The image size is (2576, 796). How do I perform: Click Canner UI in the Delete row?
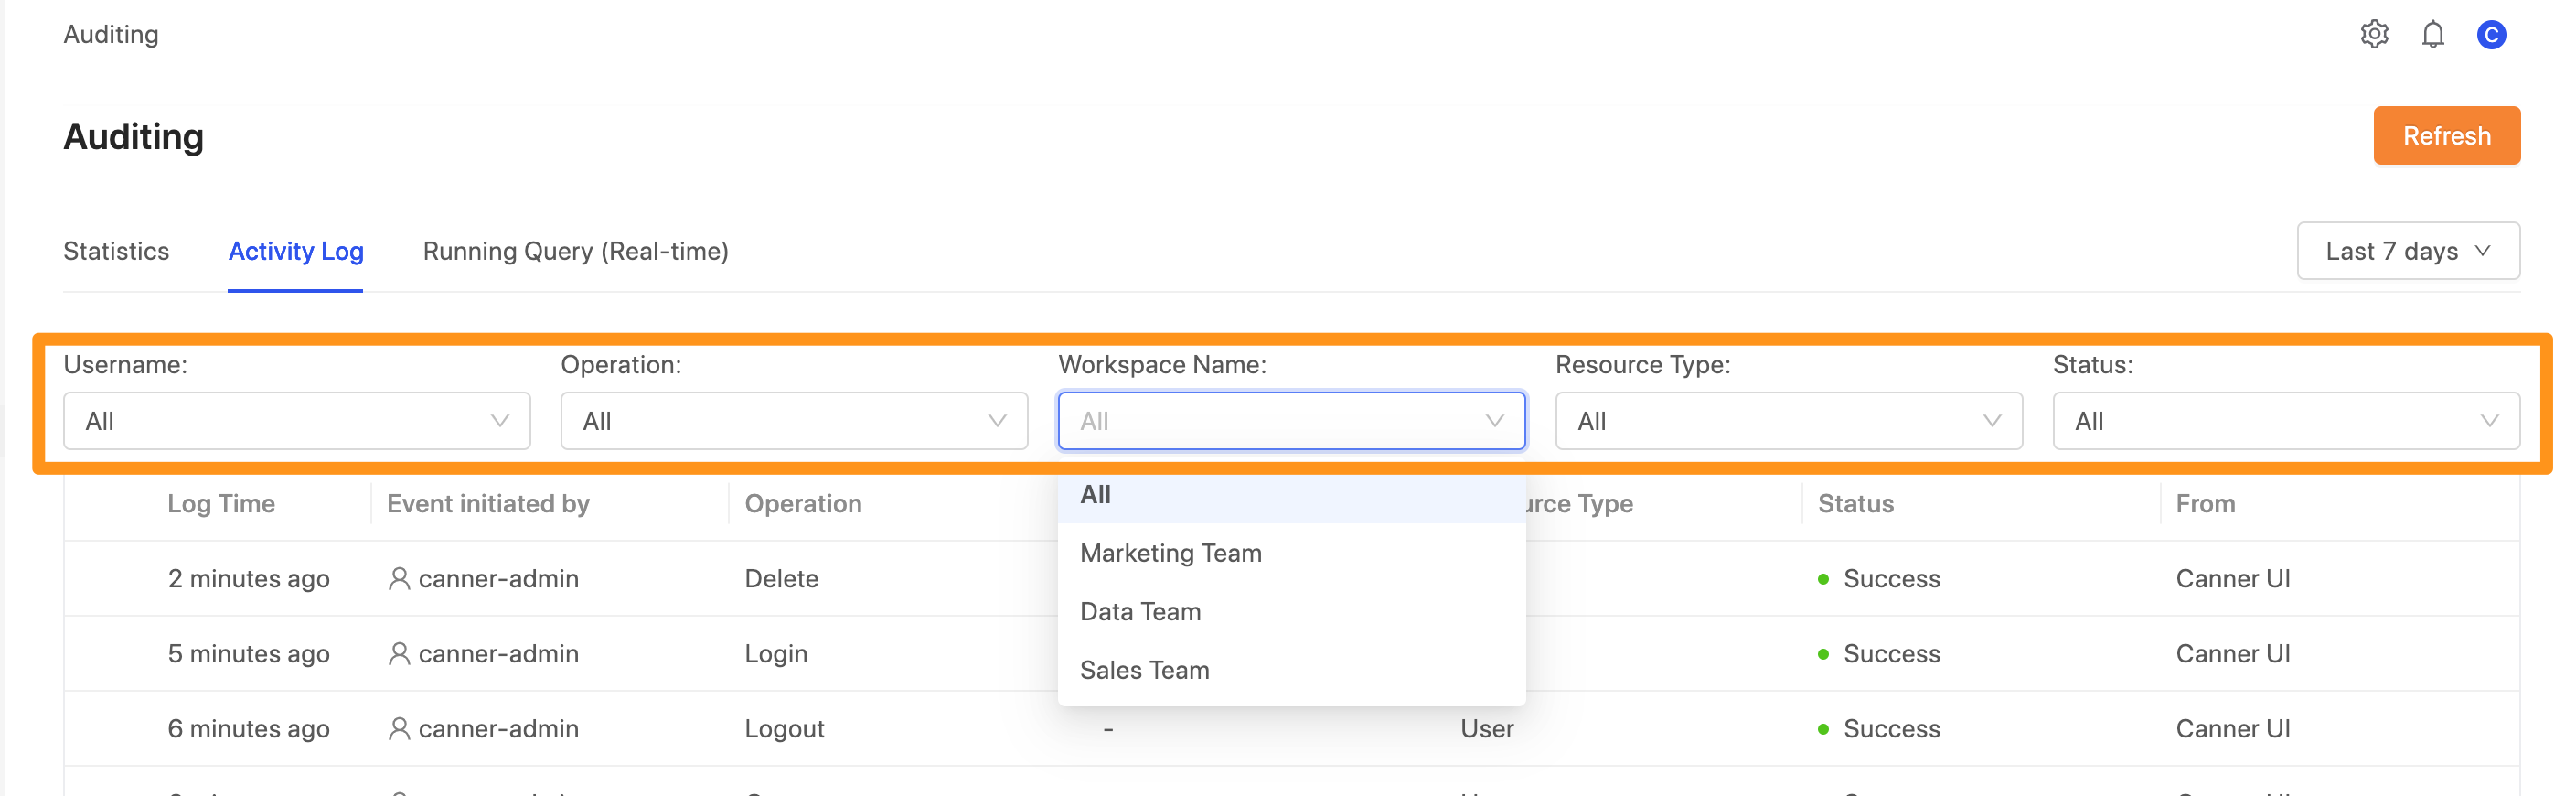(2232, 578)
